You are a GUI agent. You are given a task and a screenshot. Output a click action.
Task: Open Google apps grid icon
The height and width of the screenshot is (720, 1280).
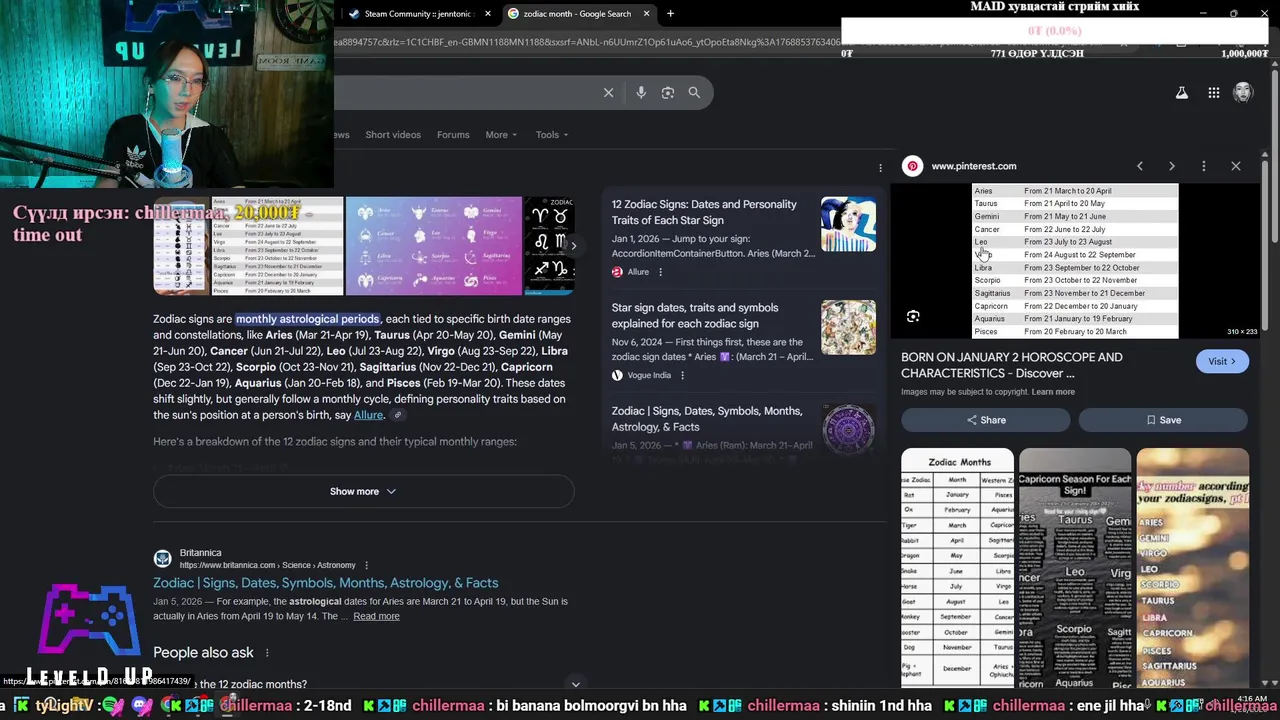click(1213, 92)
